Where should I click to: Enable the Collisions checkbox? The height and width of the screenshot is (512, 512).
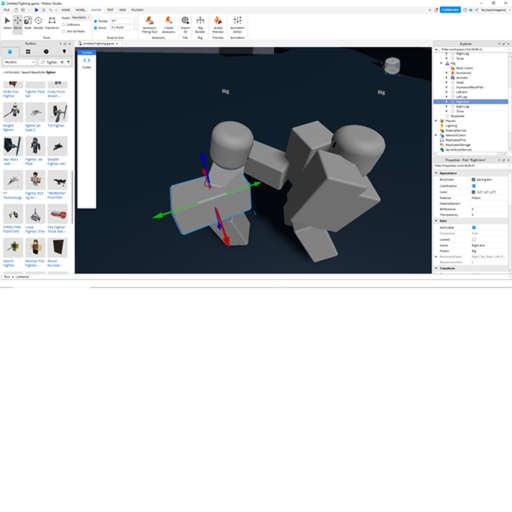click(64, 25)
